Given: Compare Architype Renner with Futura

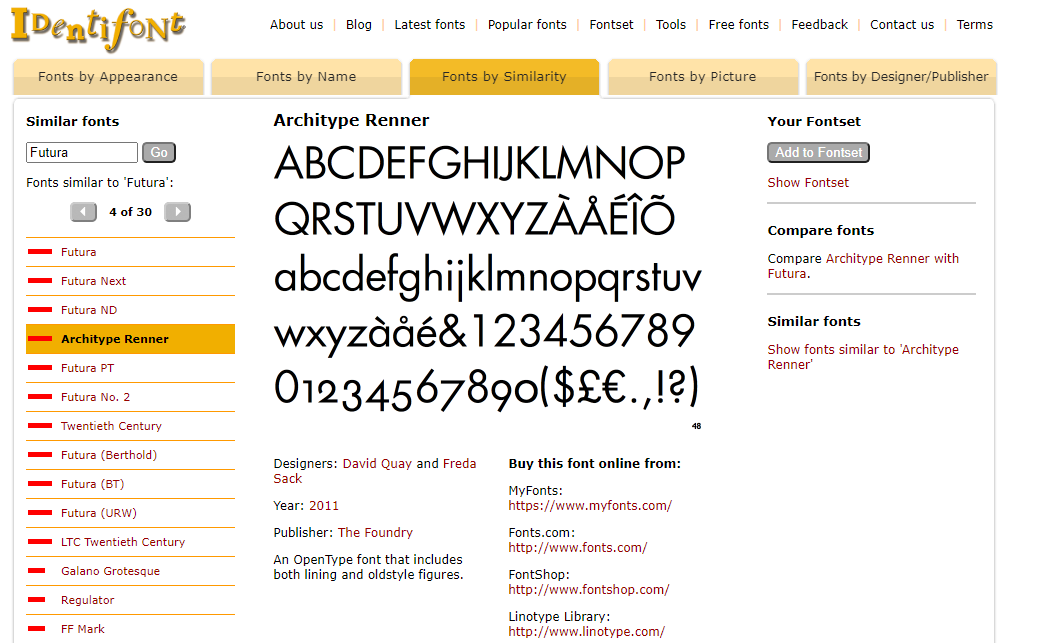Looking at the screenshot, I should [863, 266].
